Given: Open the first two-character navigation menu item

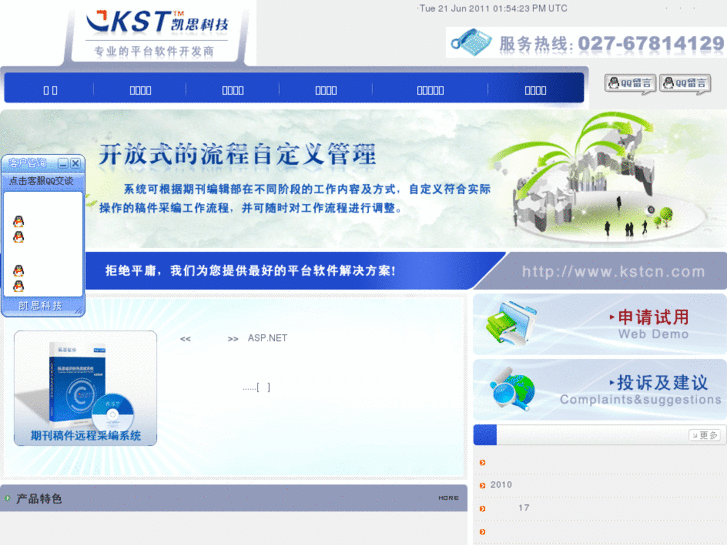Looking at the screenshot, I should click(51, 90).
